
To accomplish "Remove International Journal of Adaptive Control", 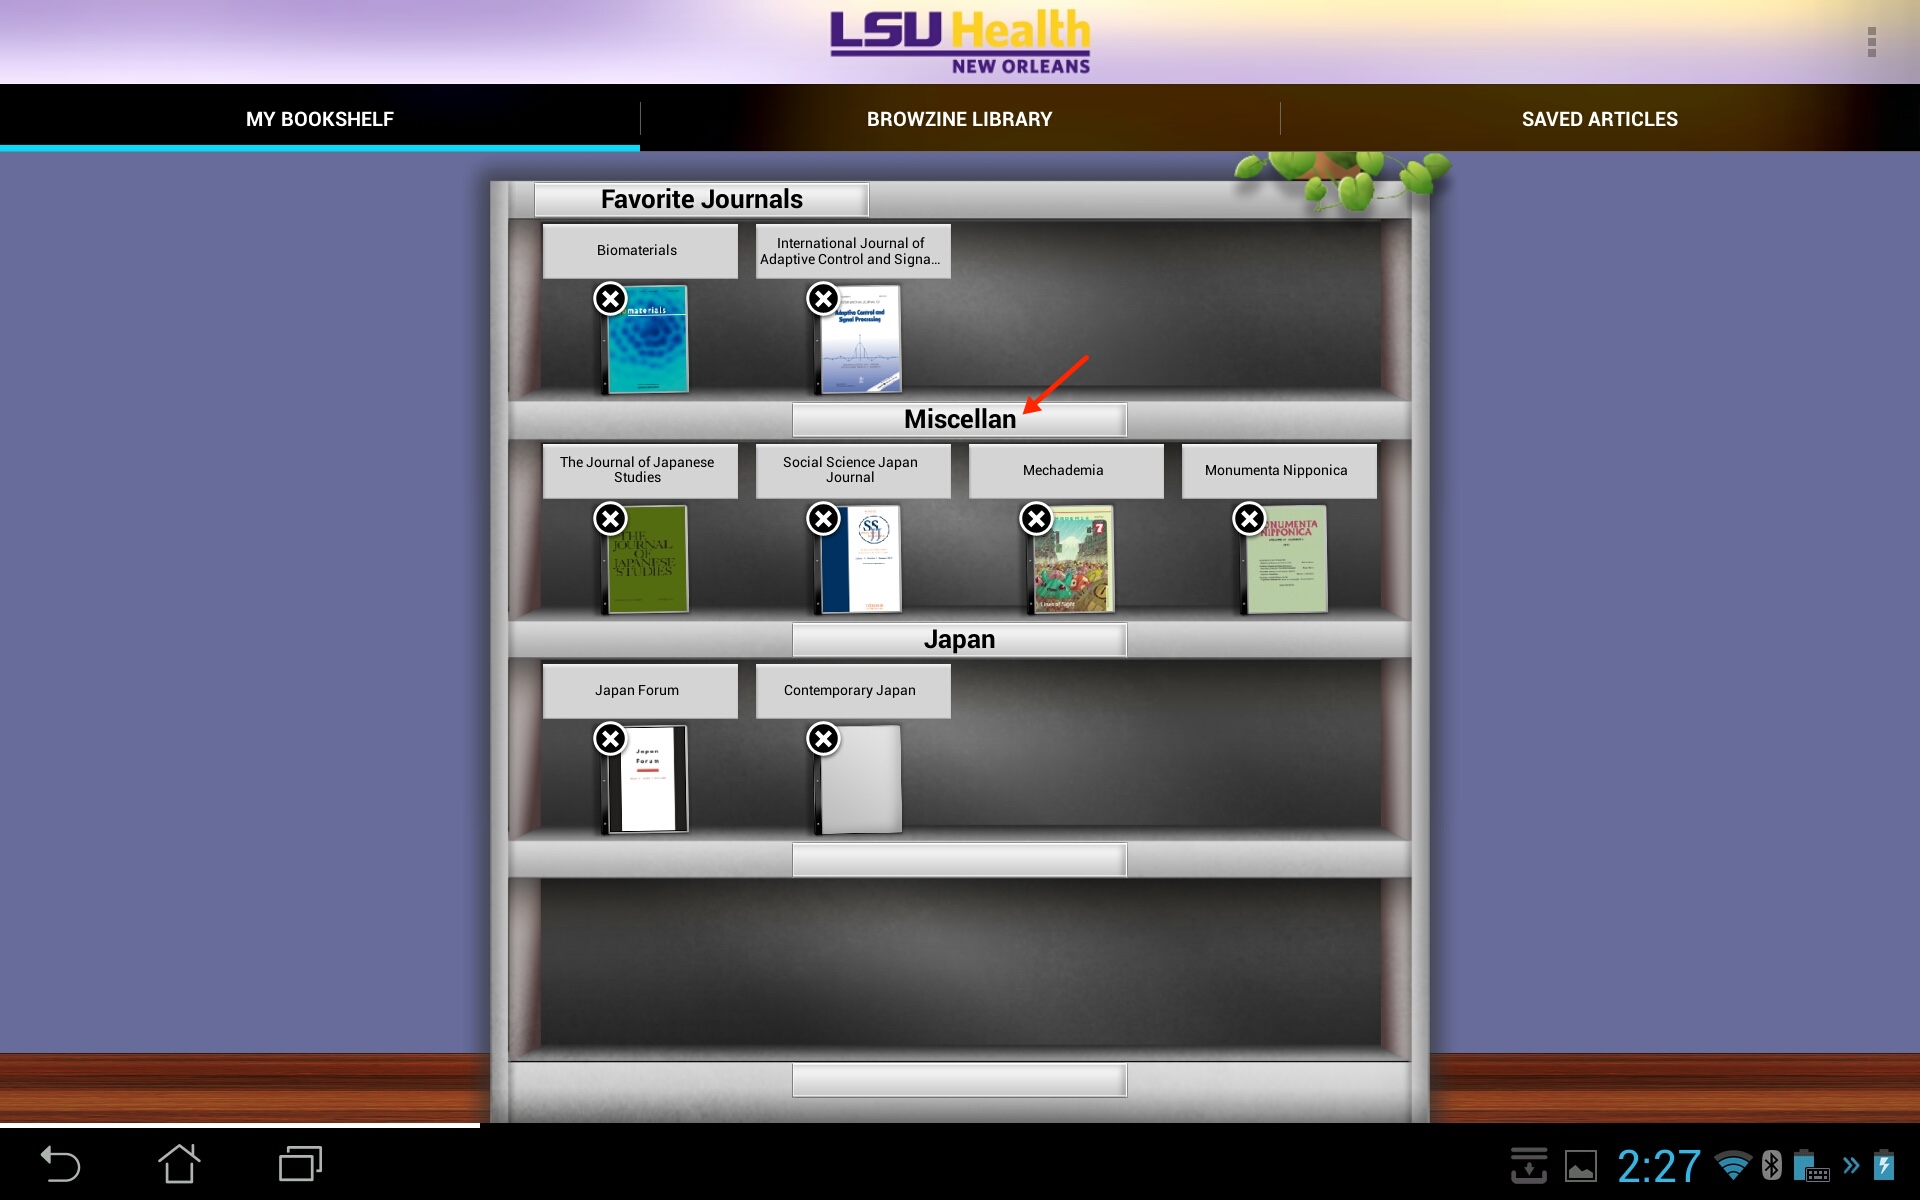I will [x=822, y=299].
